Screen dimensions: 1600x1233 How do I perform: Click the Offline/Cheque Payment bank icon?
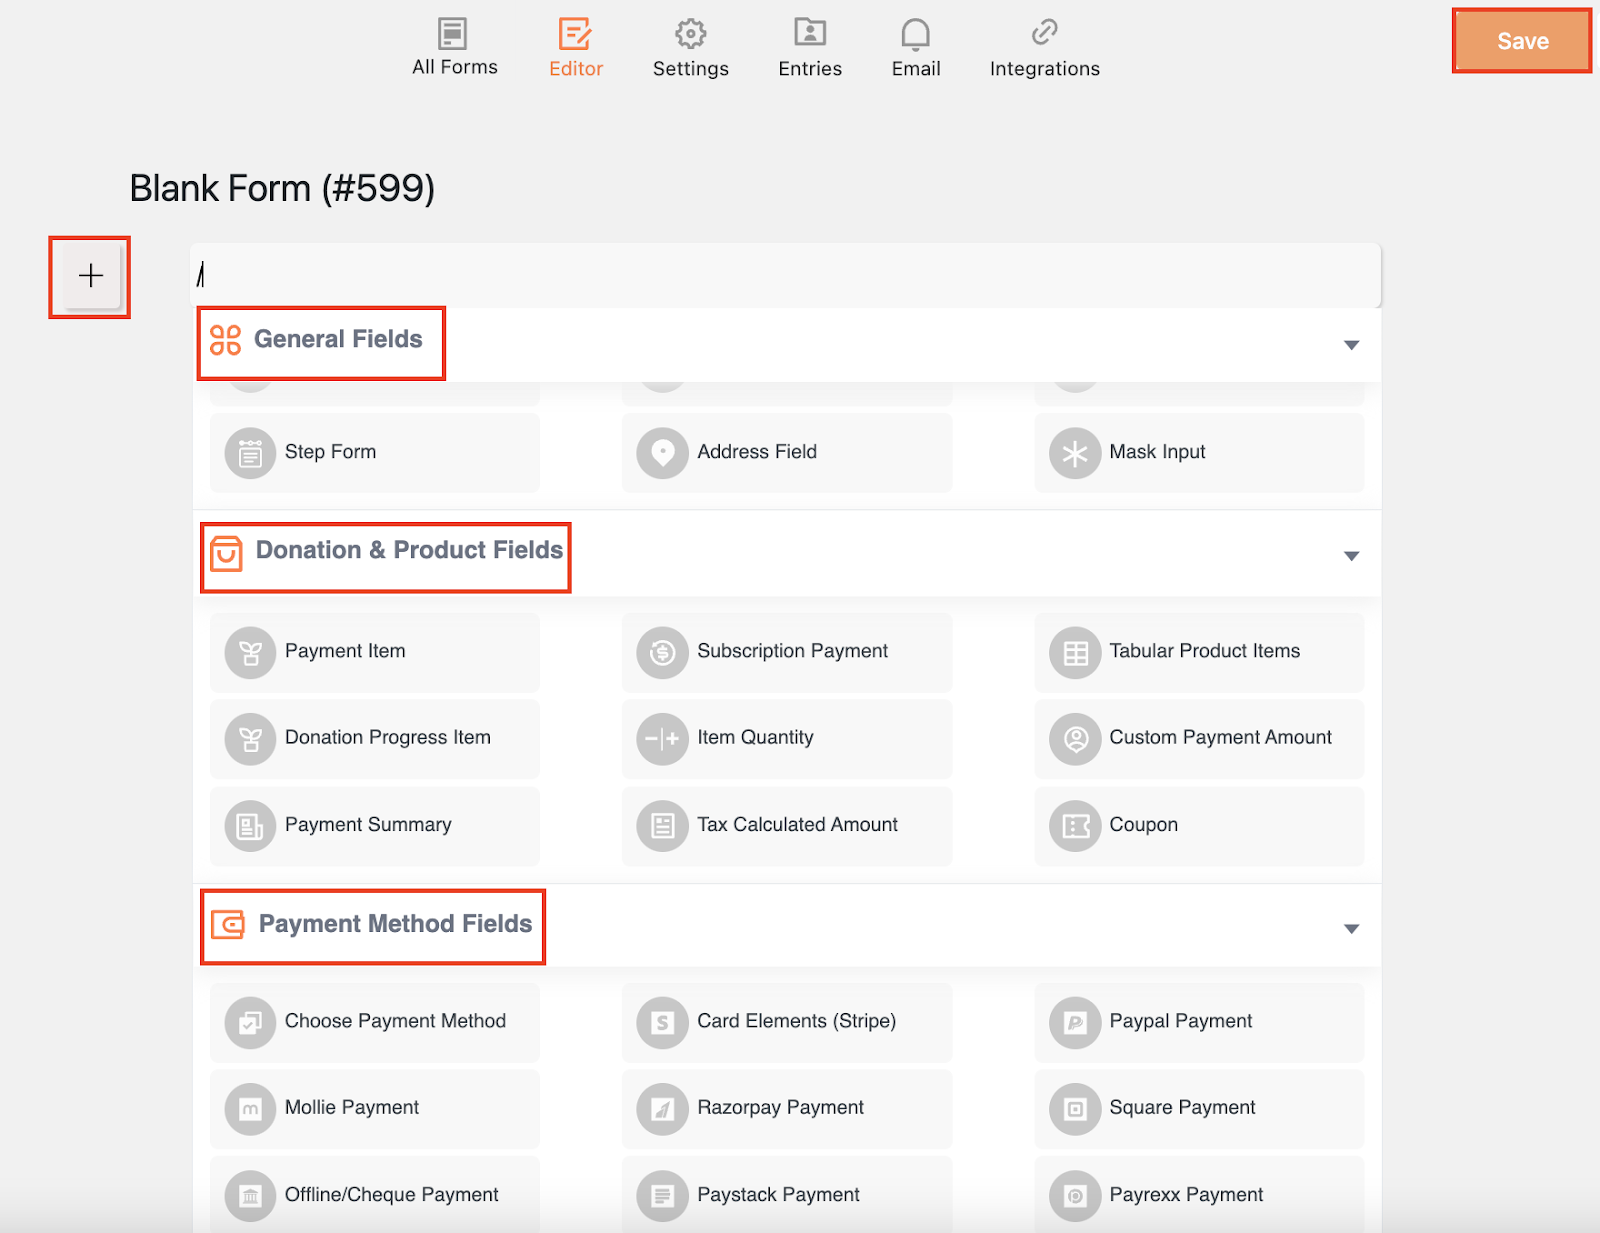point(250,1196)
